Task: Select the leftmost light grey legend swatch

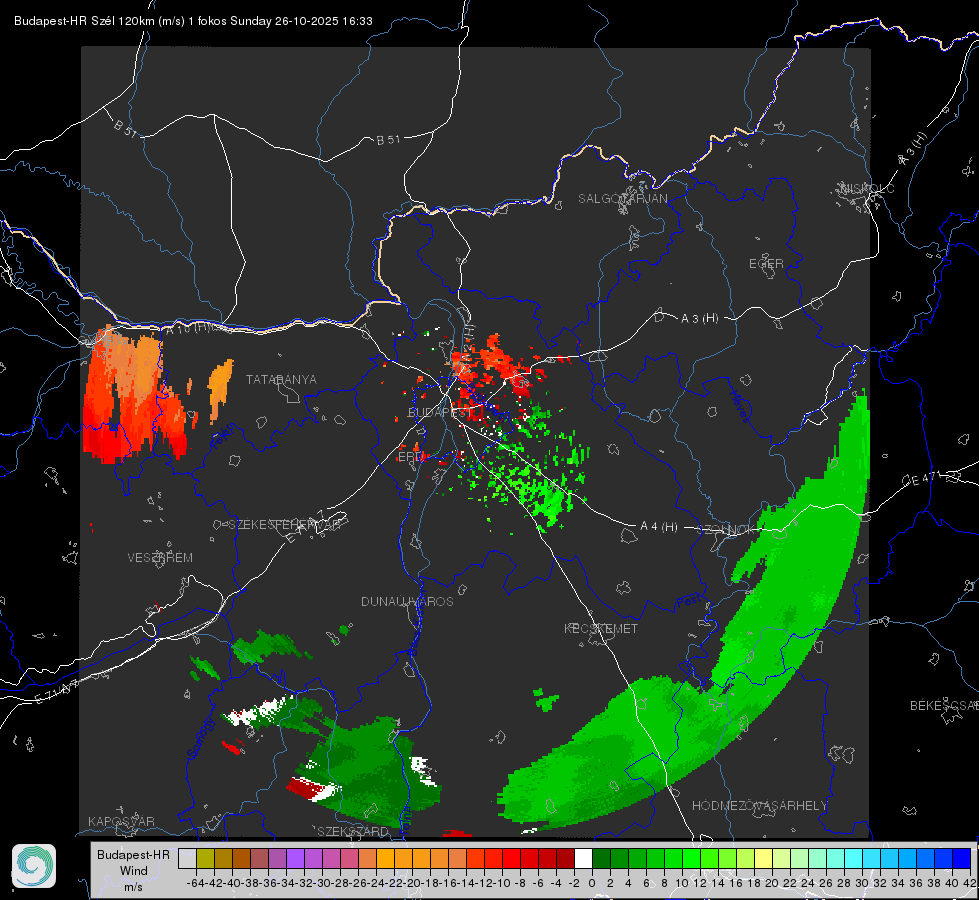Action: [187, 859]
